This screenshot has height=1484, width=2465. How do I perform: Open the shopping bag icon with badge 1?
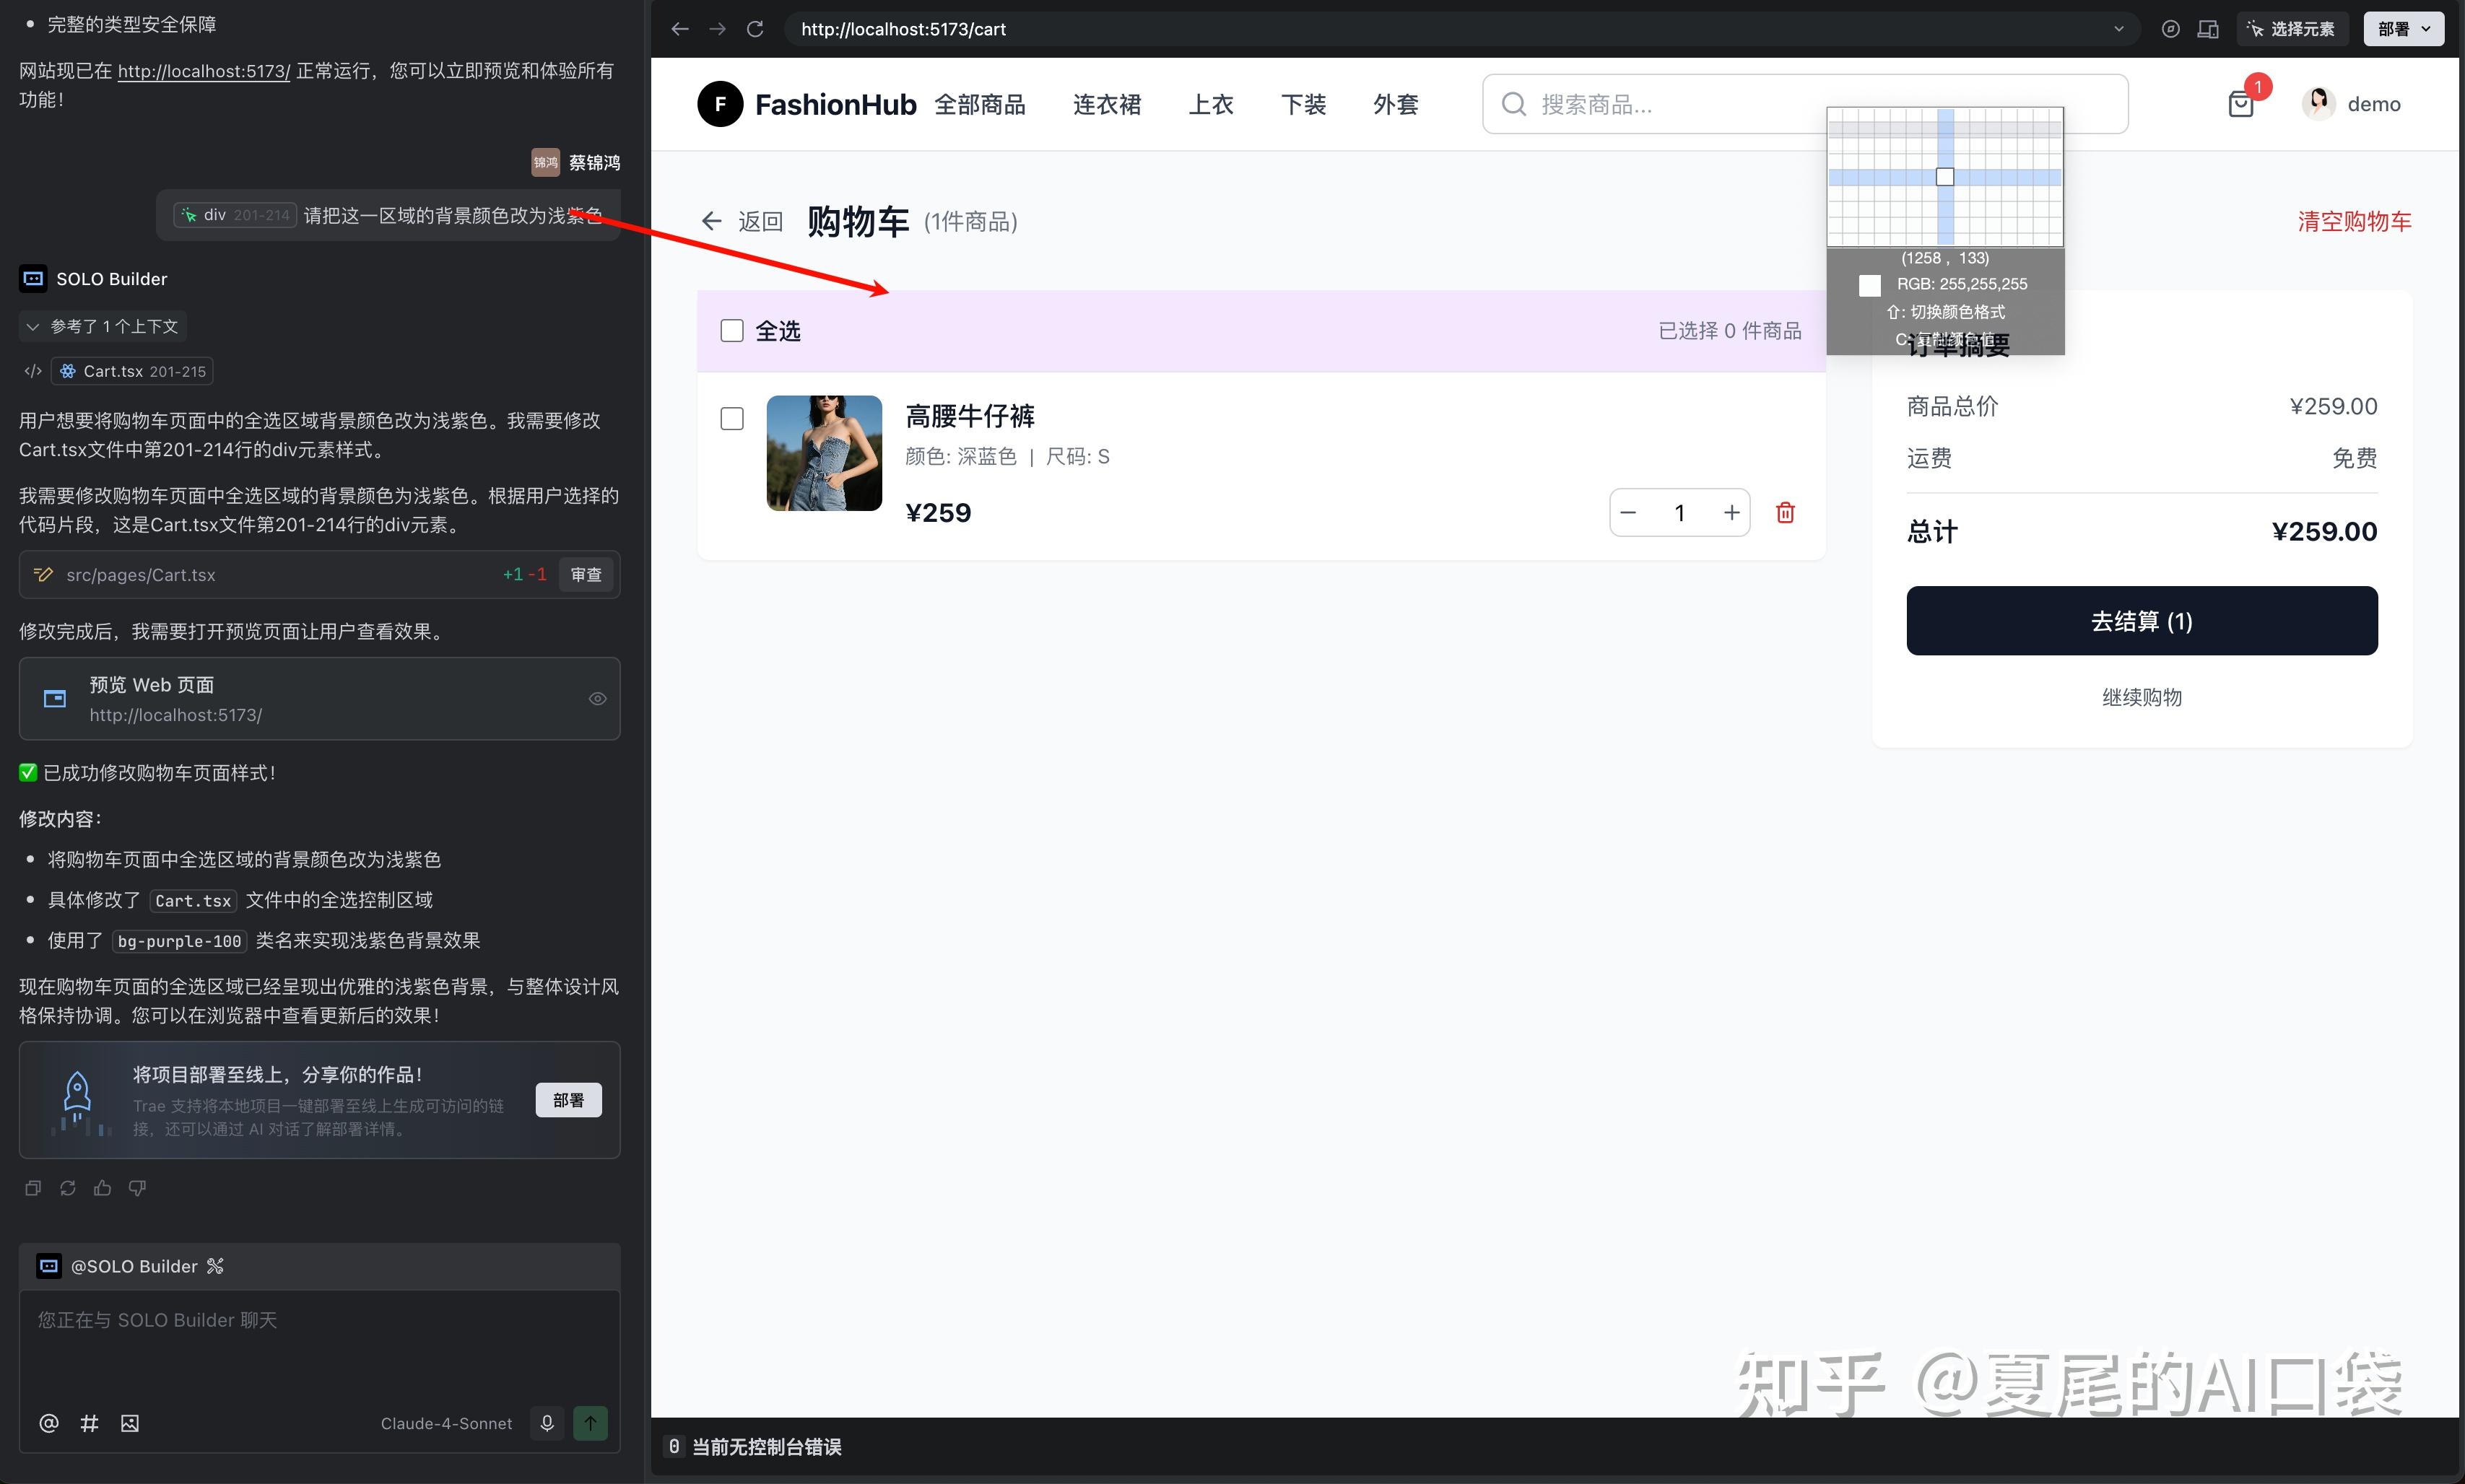2242,103
